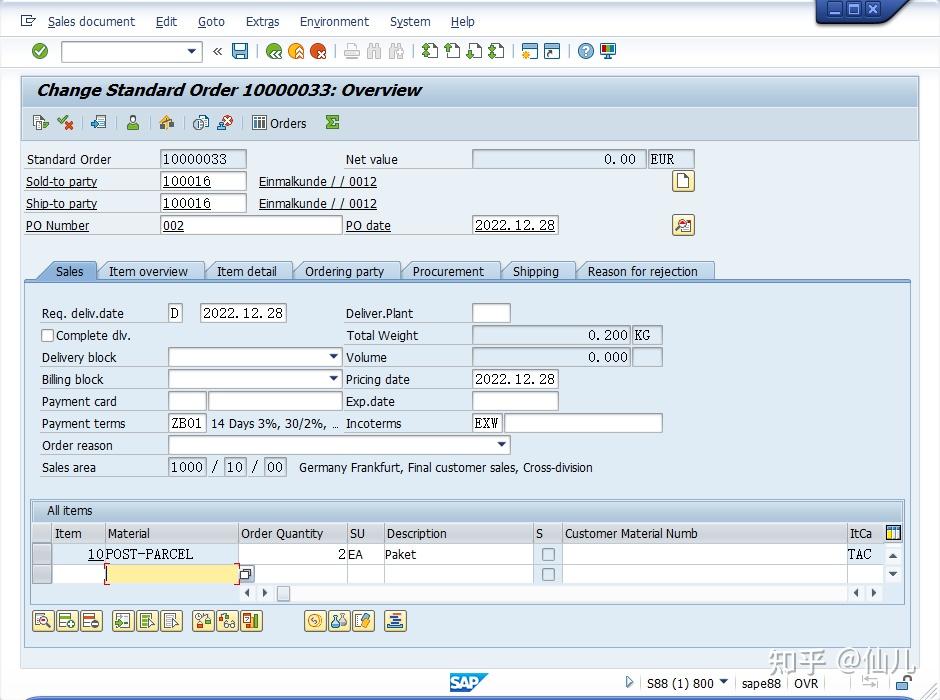Click the PO Number input field
Screen dimensions: 940x700
click(250, 225)
